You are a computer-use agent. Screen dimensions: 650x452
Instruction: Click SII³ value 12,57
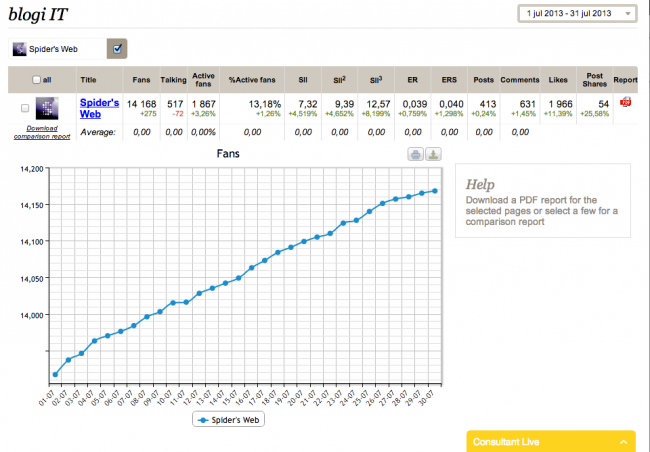click(378, 104)
